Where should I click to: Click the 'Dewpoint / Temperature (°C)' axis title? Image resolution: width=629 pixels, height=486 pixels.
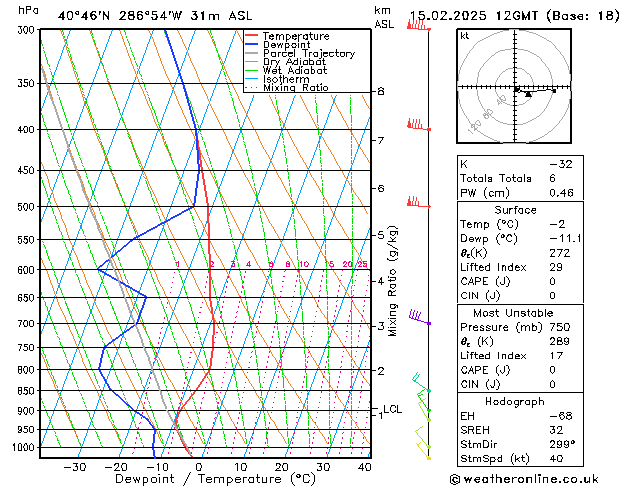pos(215,479)
